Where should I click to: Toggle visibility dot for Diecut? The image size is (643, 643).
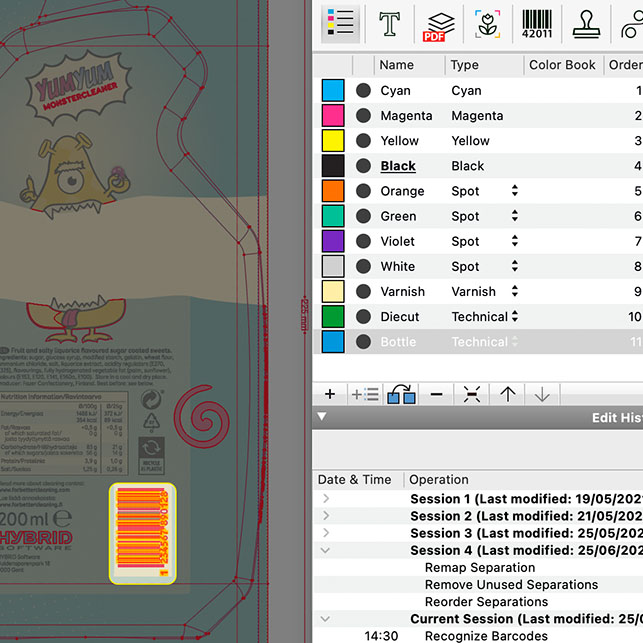[363, 317]
